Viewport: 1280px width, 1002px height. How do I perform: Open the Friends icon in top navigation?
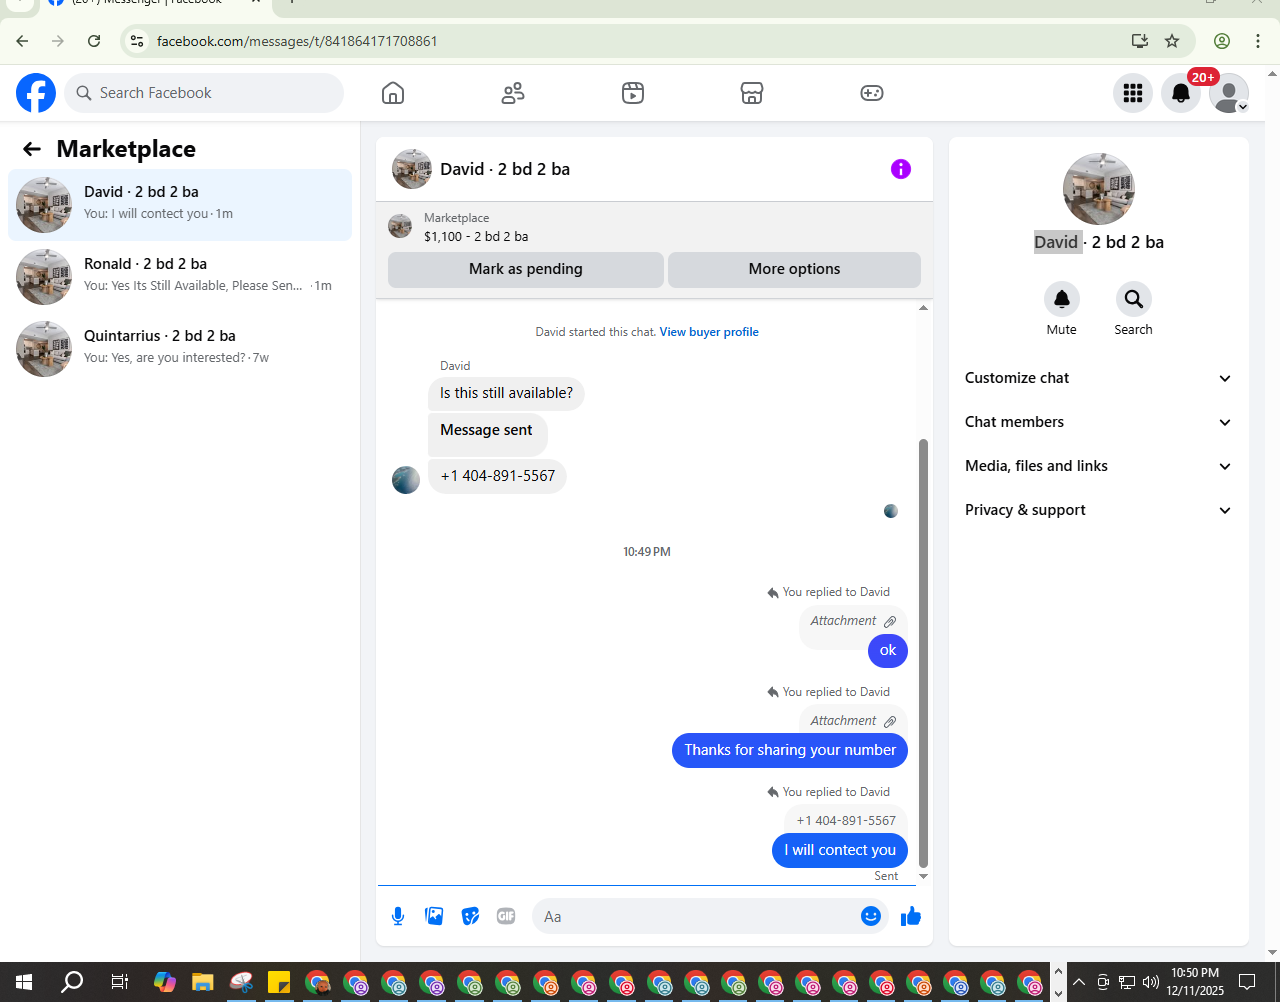click(513, 93)
